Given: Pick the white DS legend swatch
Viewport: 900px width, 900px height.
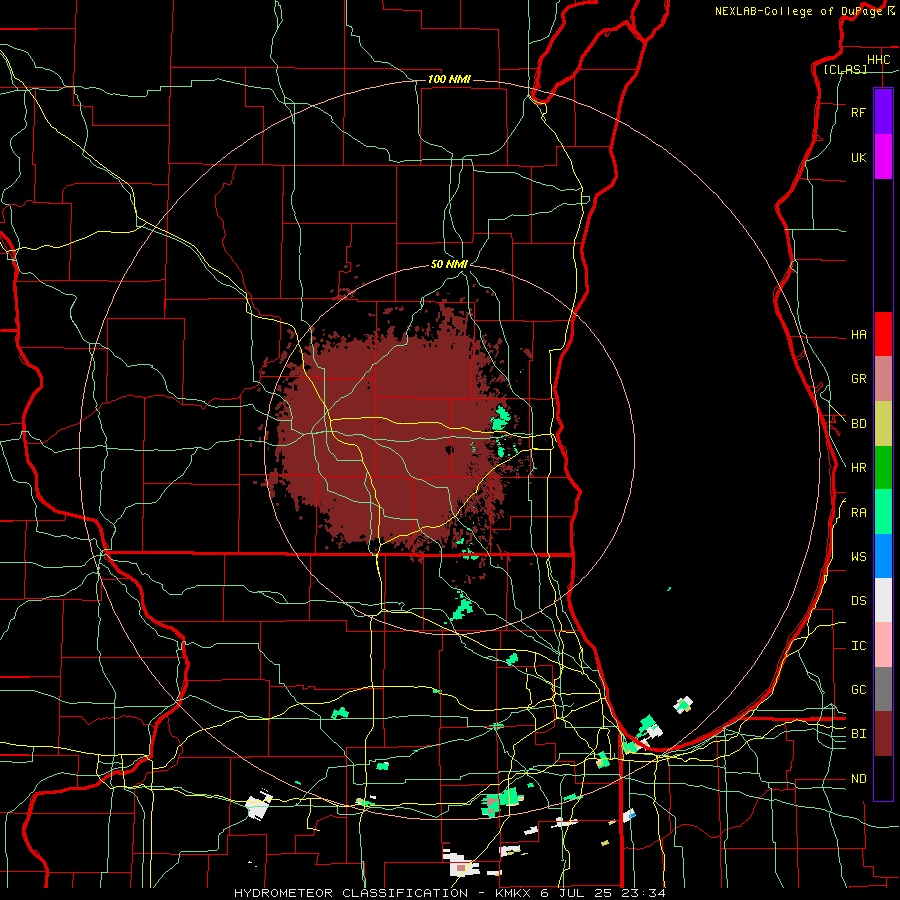Looking at the screenshot, I should pyautogui.click(x=883, y=600).
